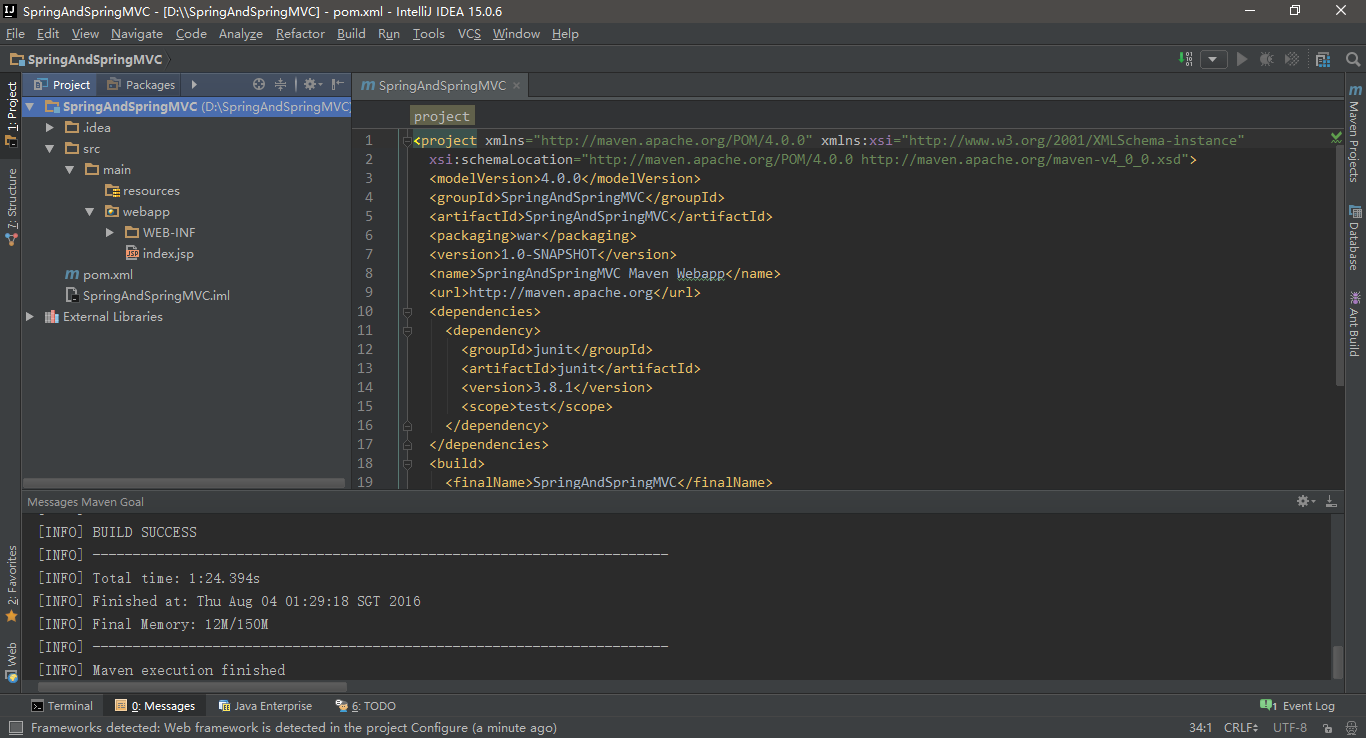Click the Run play icon in toolbar

pyautogui.click(x=1242, y=59)
